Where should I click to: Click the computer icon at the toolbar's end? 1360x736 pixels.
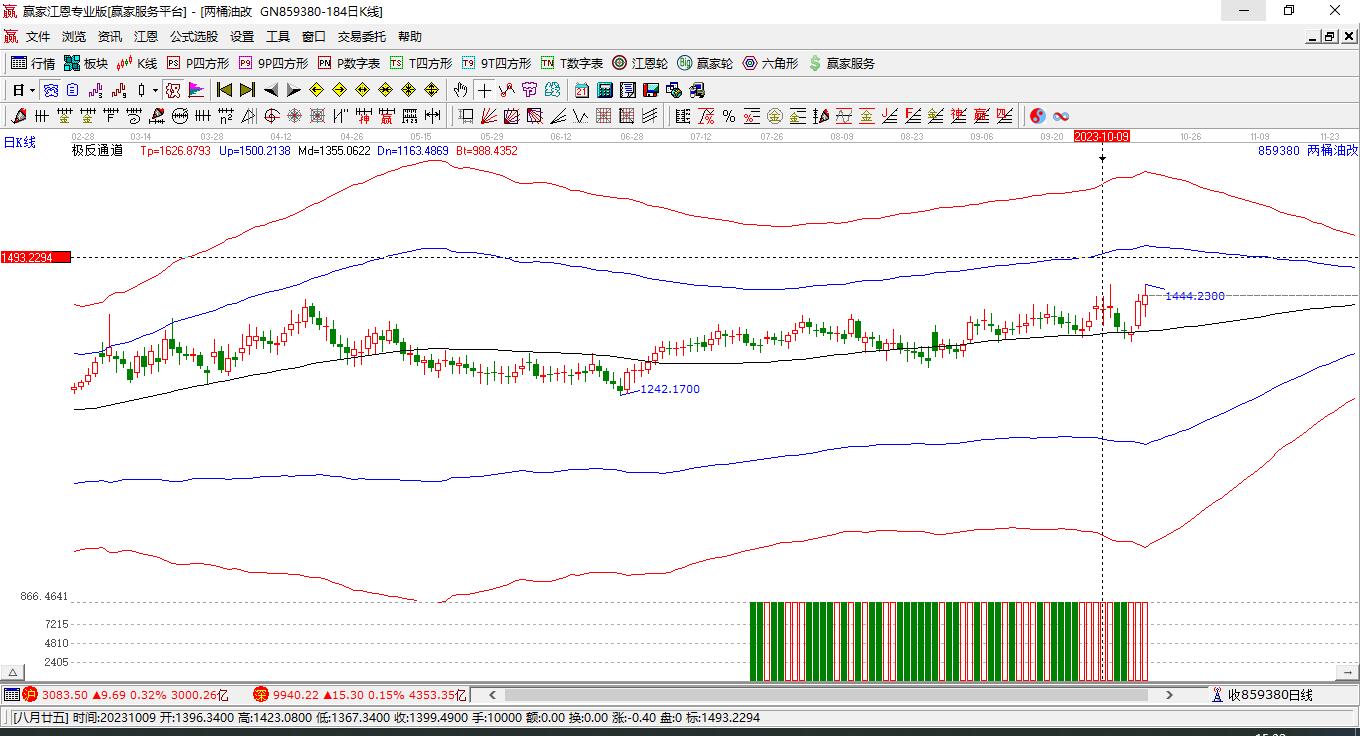click(697, 90)
